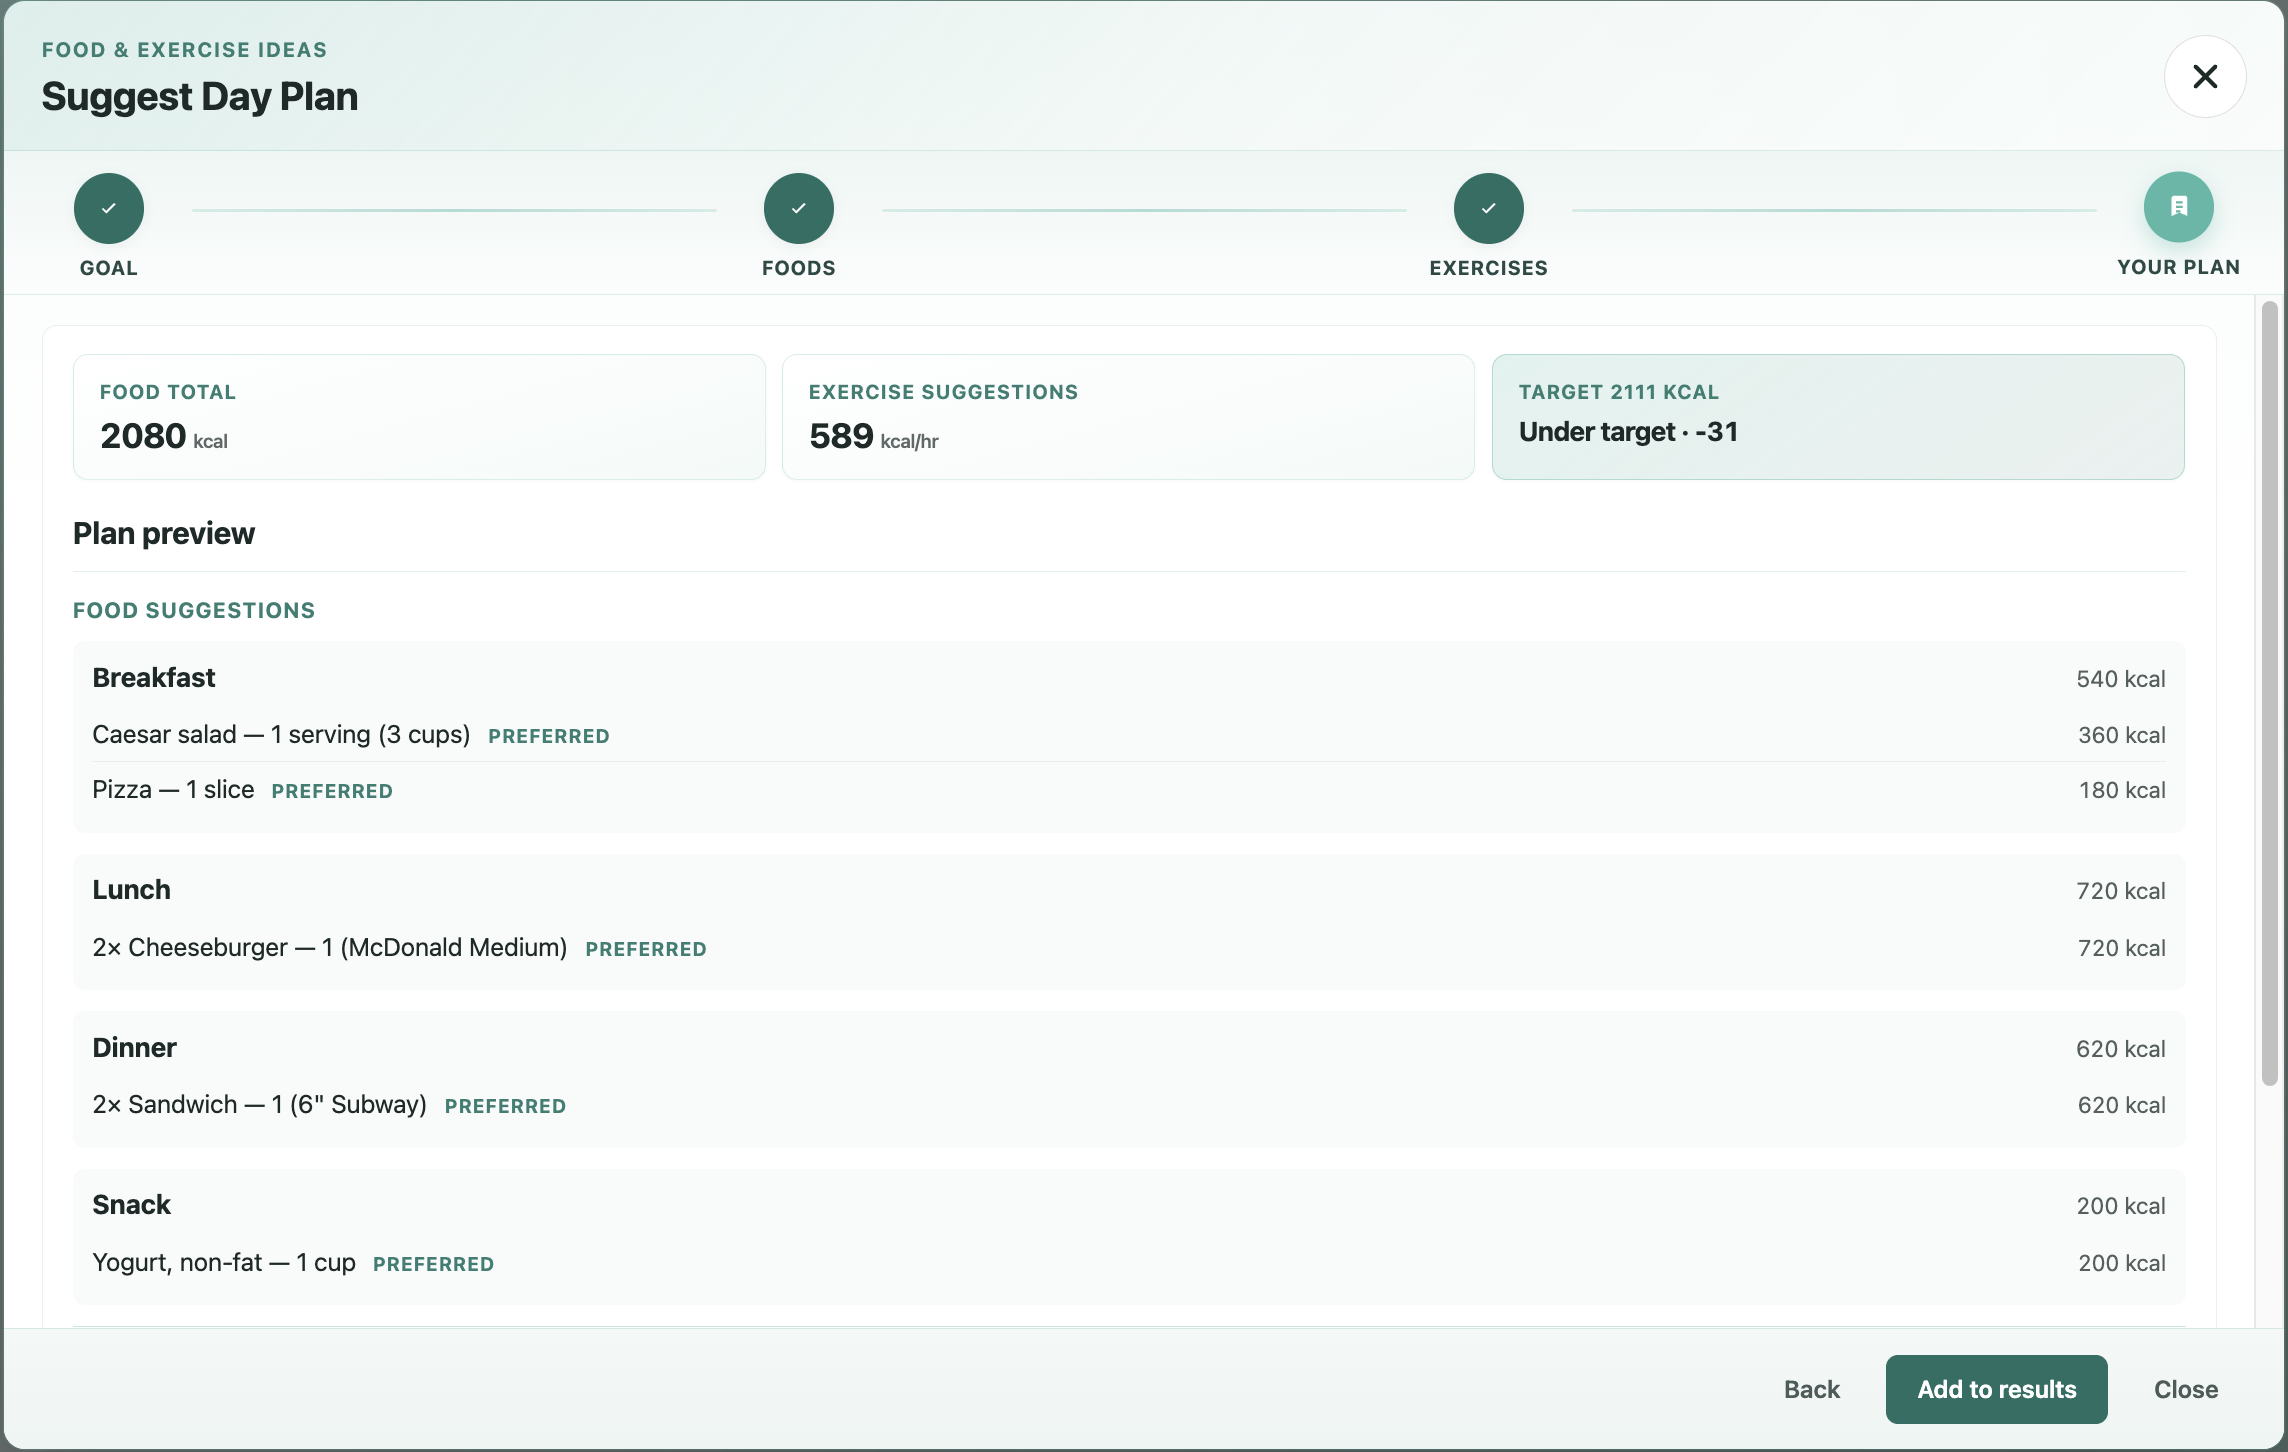Select the YOUR PLAN step label
The height and width of the screenshot is (1452, 2288).
point(2179,267)
